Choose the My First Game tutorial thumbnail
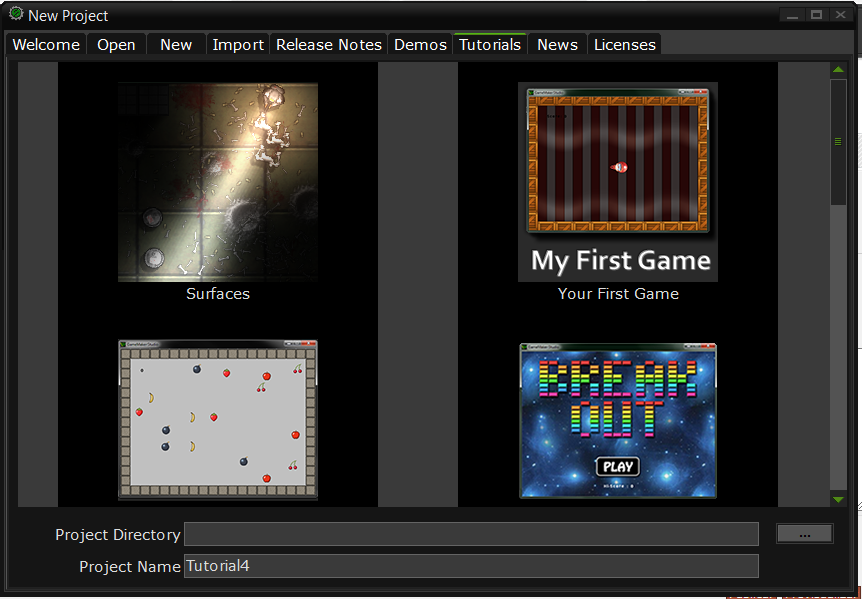Viewport: 862px width, 599px height. pos(618,182)
